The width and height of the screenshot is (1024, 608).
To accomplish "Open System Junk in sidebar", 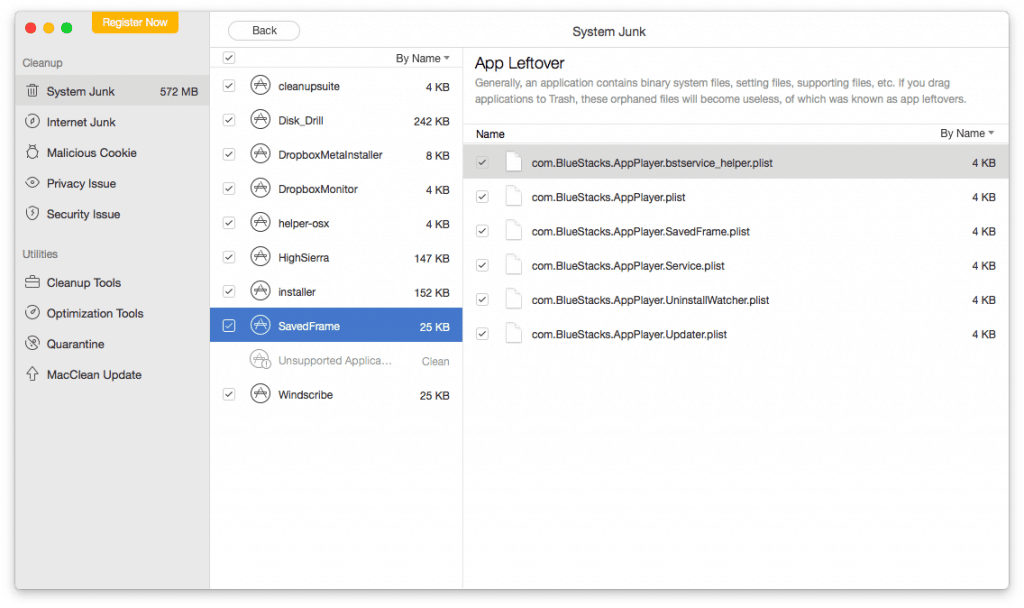I will 112,91.
